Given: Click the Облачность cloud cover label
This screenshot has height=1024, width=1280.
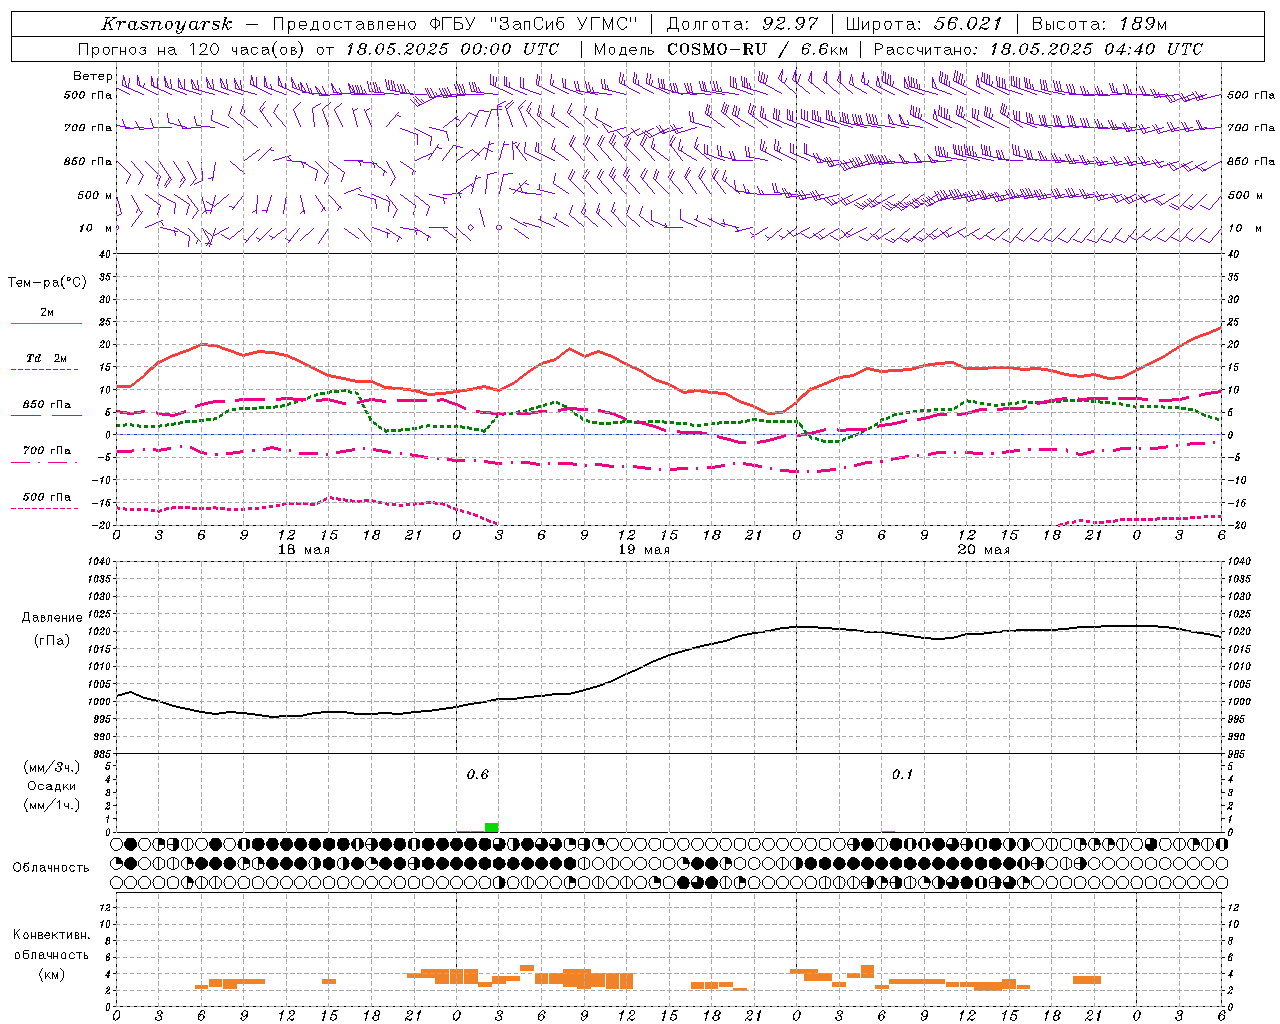Looking at the screenshot, I should point(51,868).
